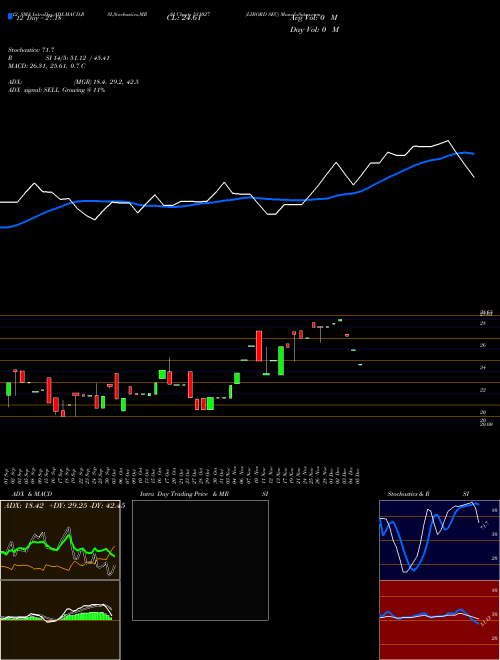Click the 'Stochastics & RSI' panel title
Viewport: 500px width, 660px height.
click(x=428, y=494)
